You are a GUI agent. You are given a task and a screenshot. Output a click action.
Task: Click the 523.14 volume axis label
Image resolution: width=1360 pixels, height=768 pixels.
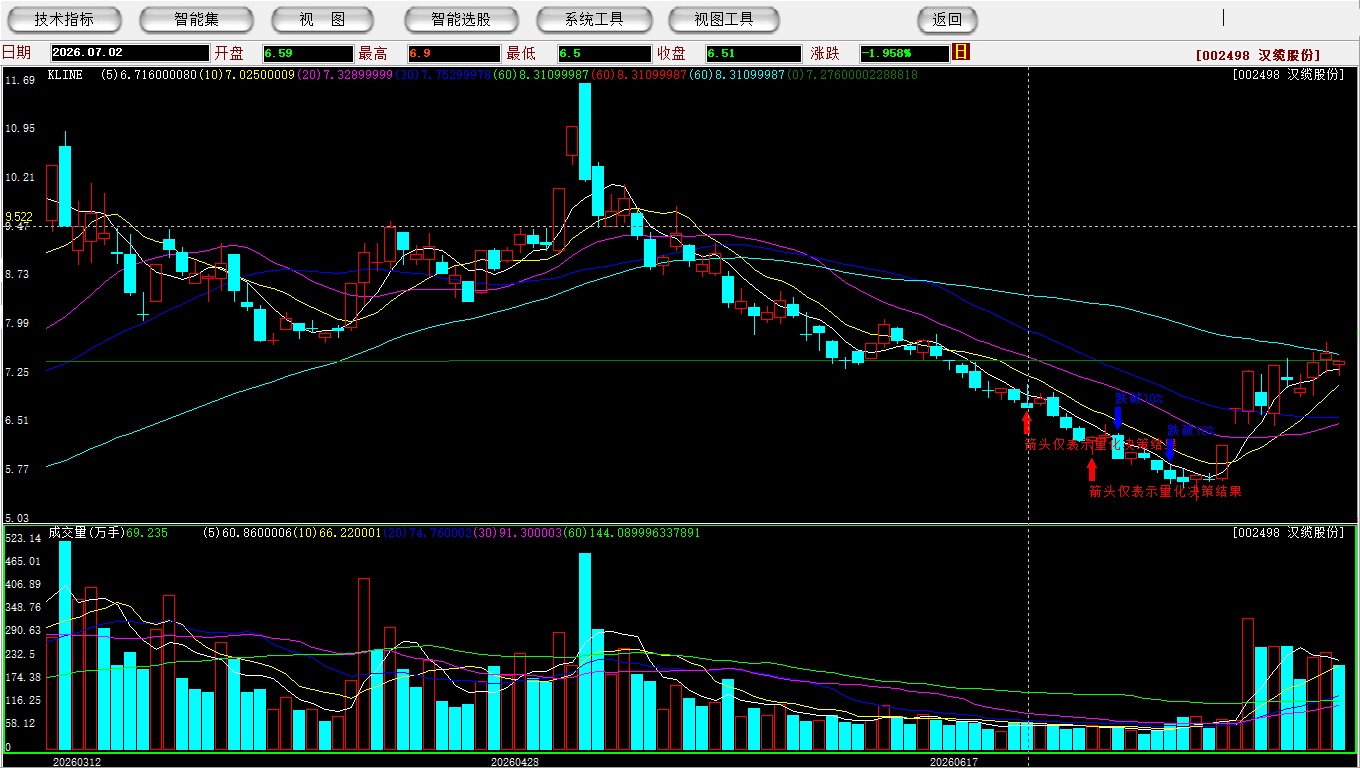[x=22, y=538]
